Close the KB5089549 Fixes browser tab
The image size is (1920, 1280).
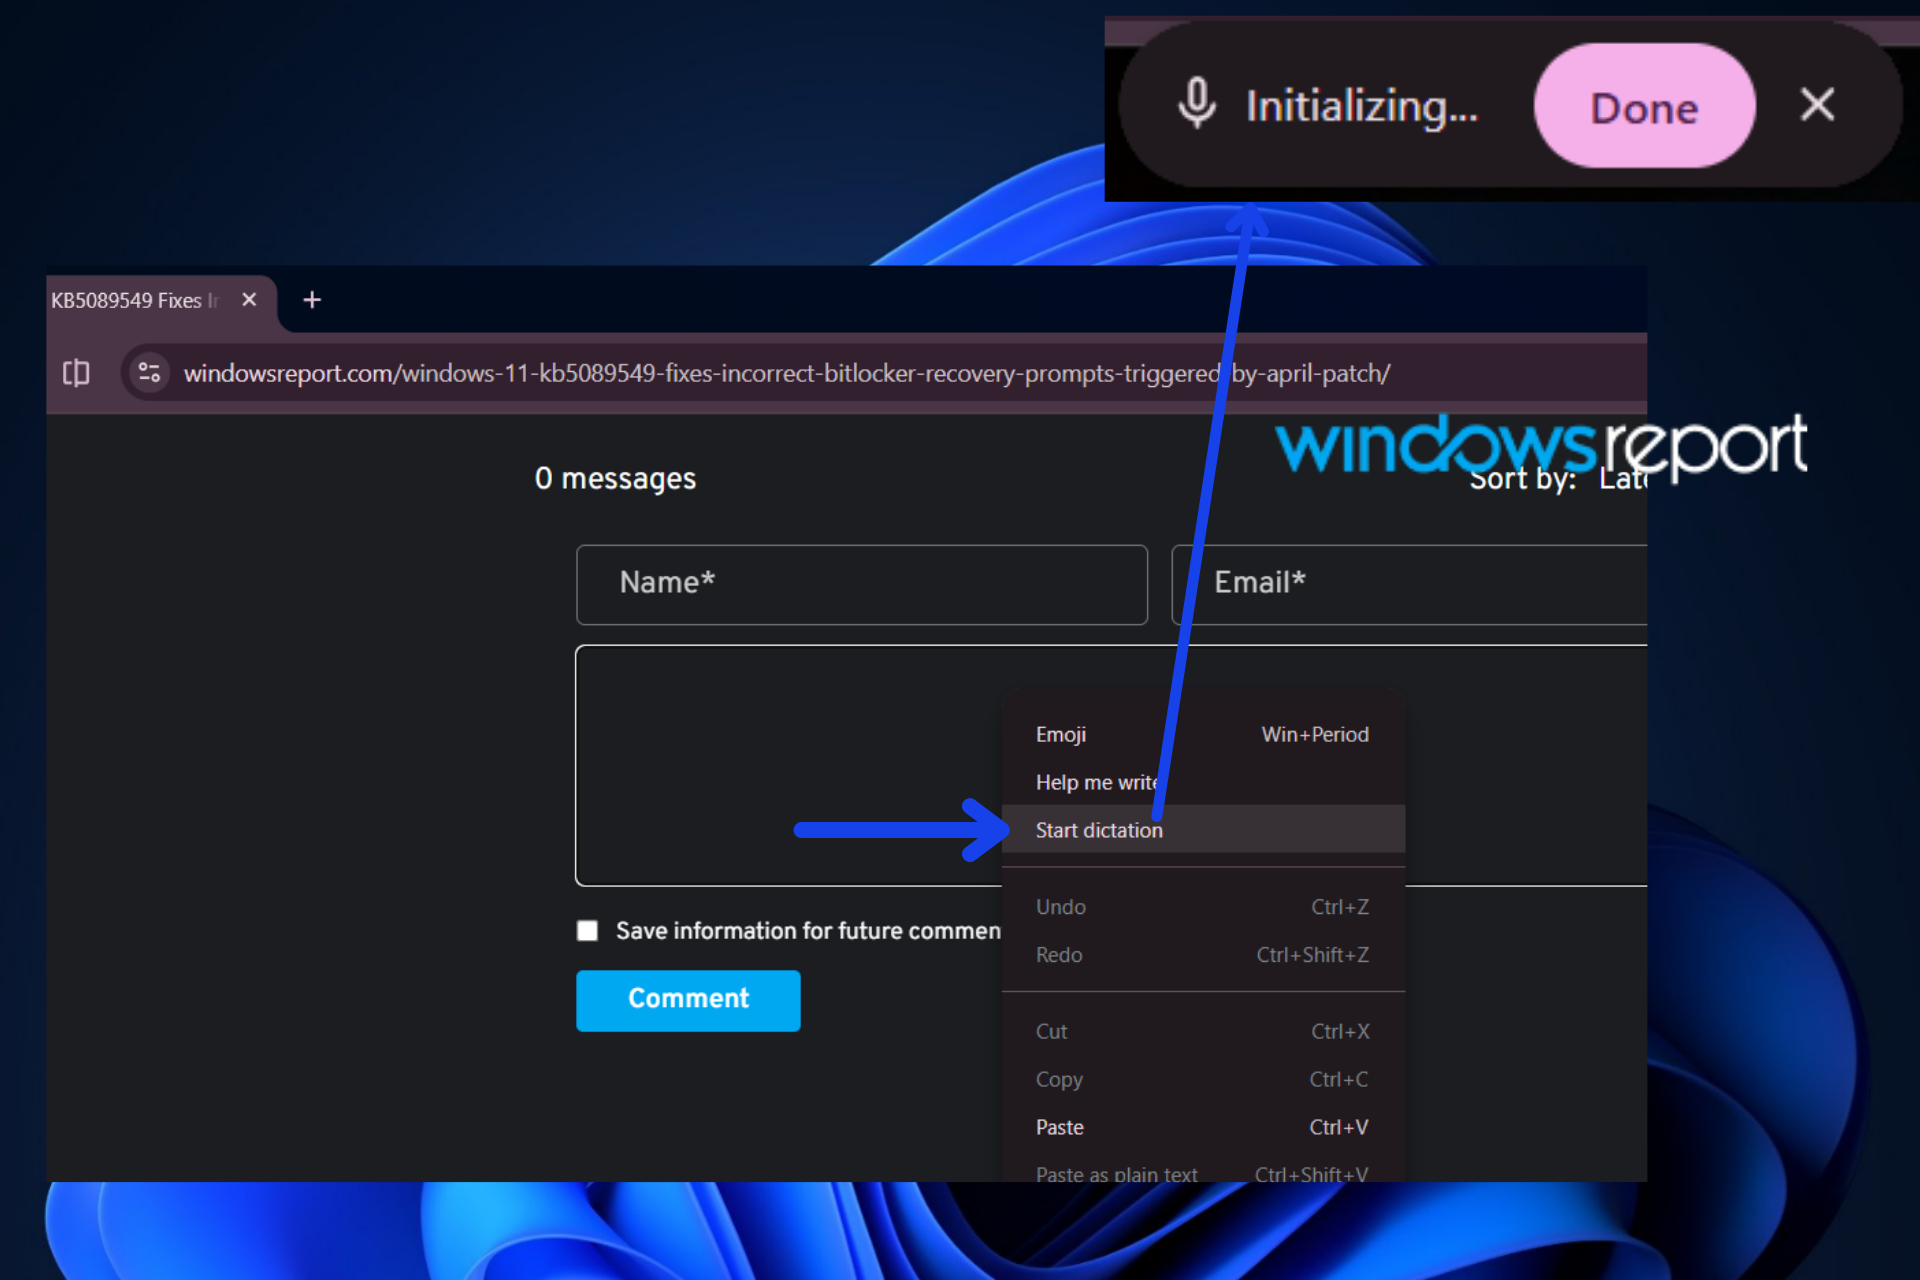point(250,300)
